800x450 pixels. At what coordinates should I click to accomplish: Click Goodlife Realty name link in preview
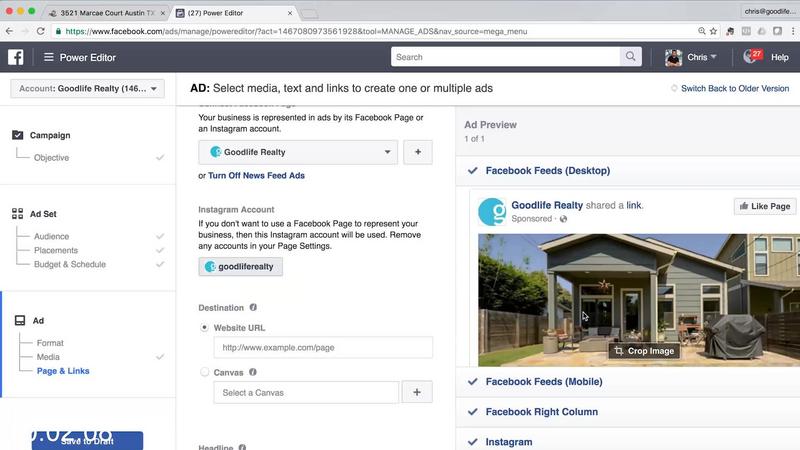pos(547,205)
